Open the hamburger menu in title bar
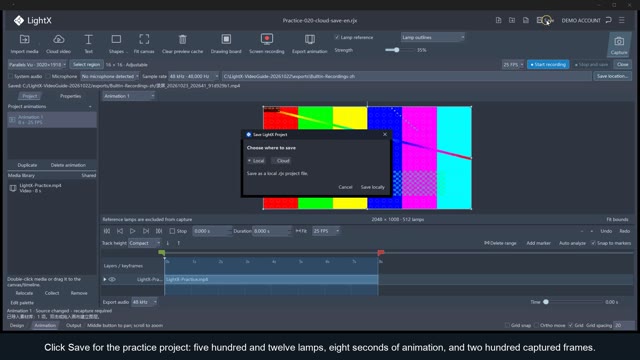The width and height of the screenshot is (640, 360). pyautogui.click(x=622, y=20)
